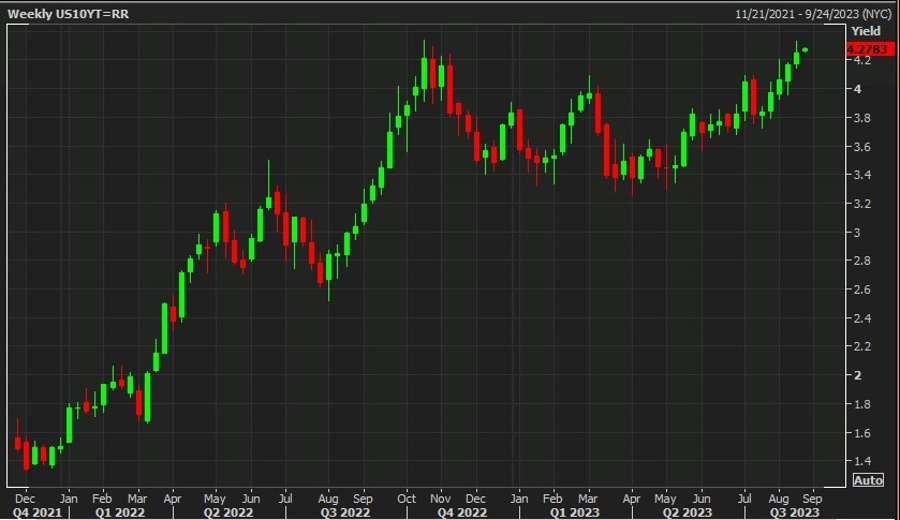Click the 4.2 value on the yield axis

coord(862,60)
